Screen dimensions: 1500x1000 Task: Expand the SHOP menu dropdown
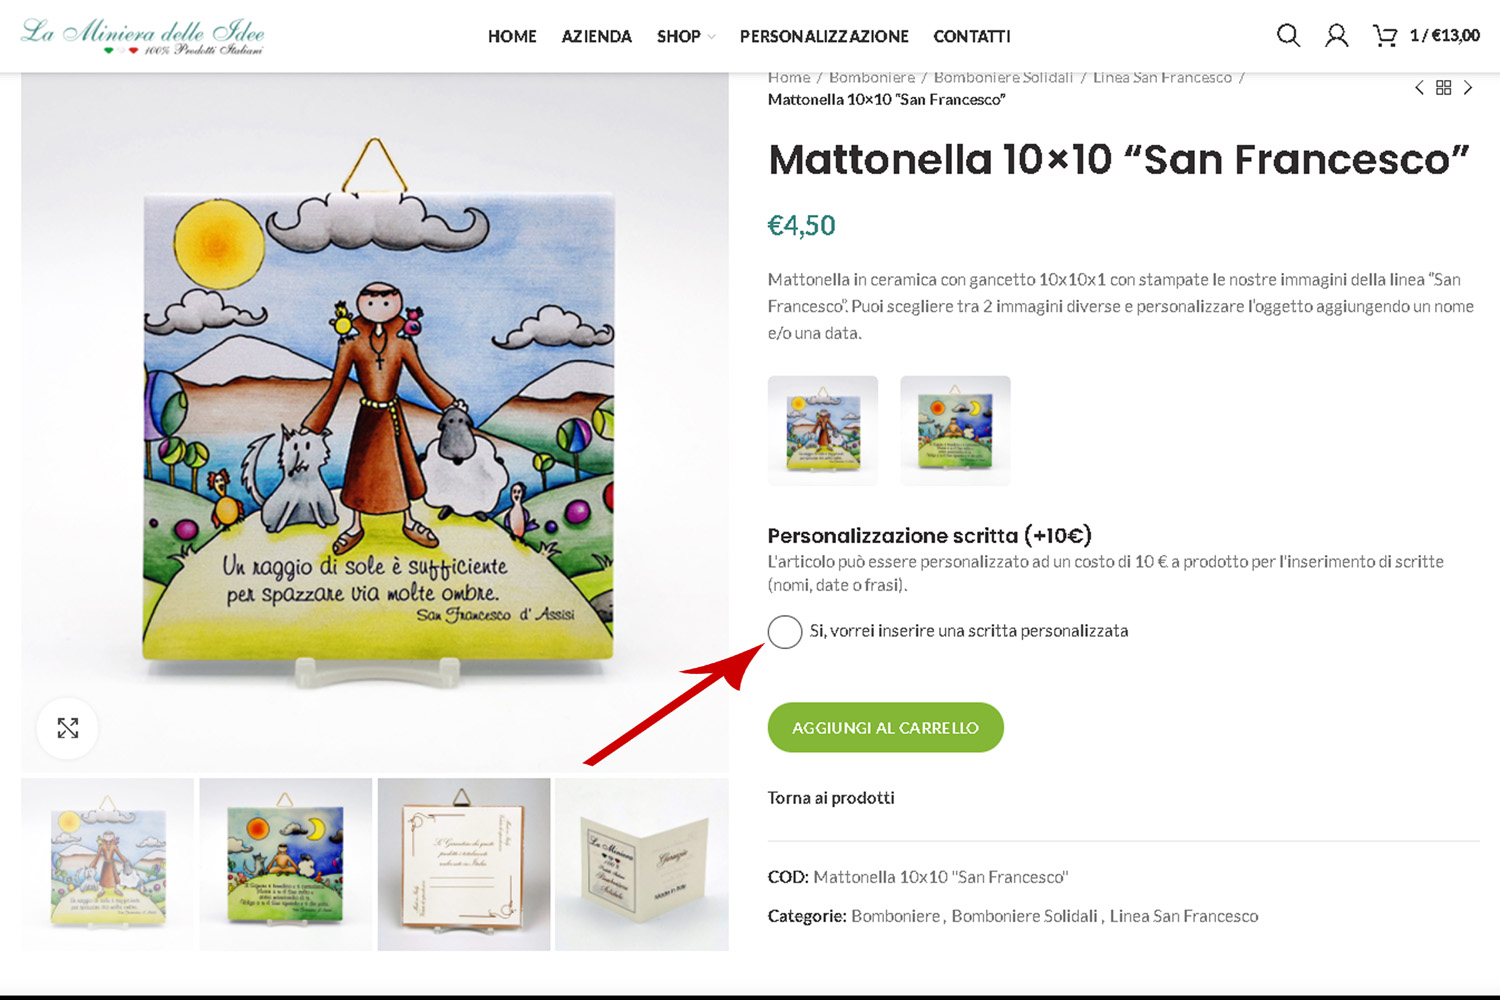pos(686,36)
